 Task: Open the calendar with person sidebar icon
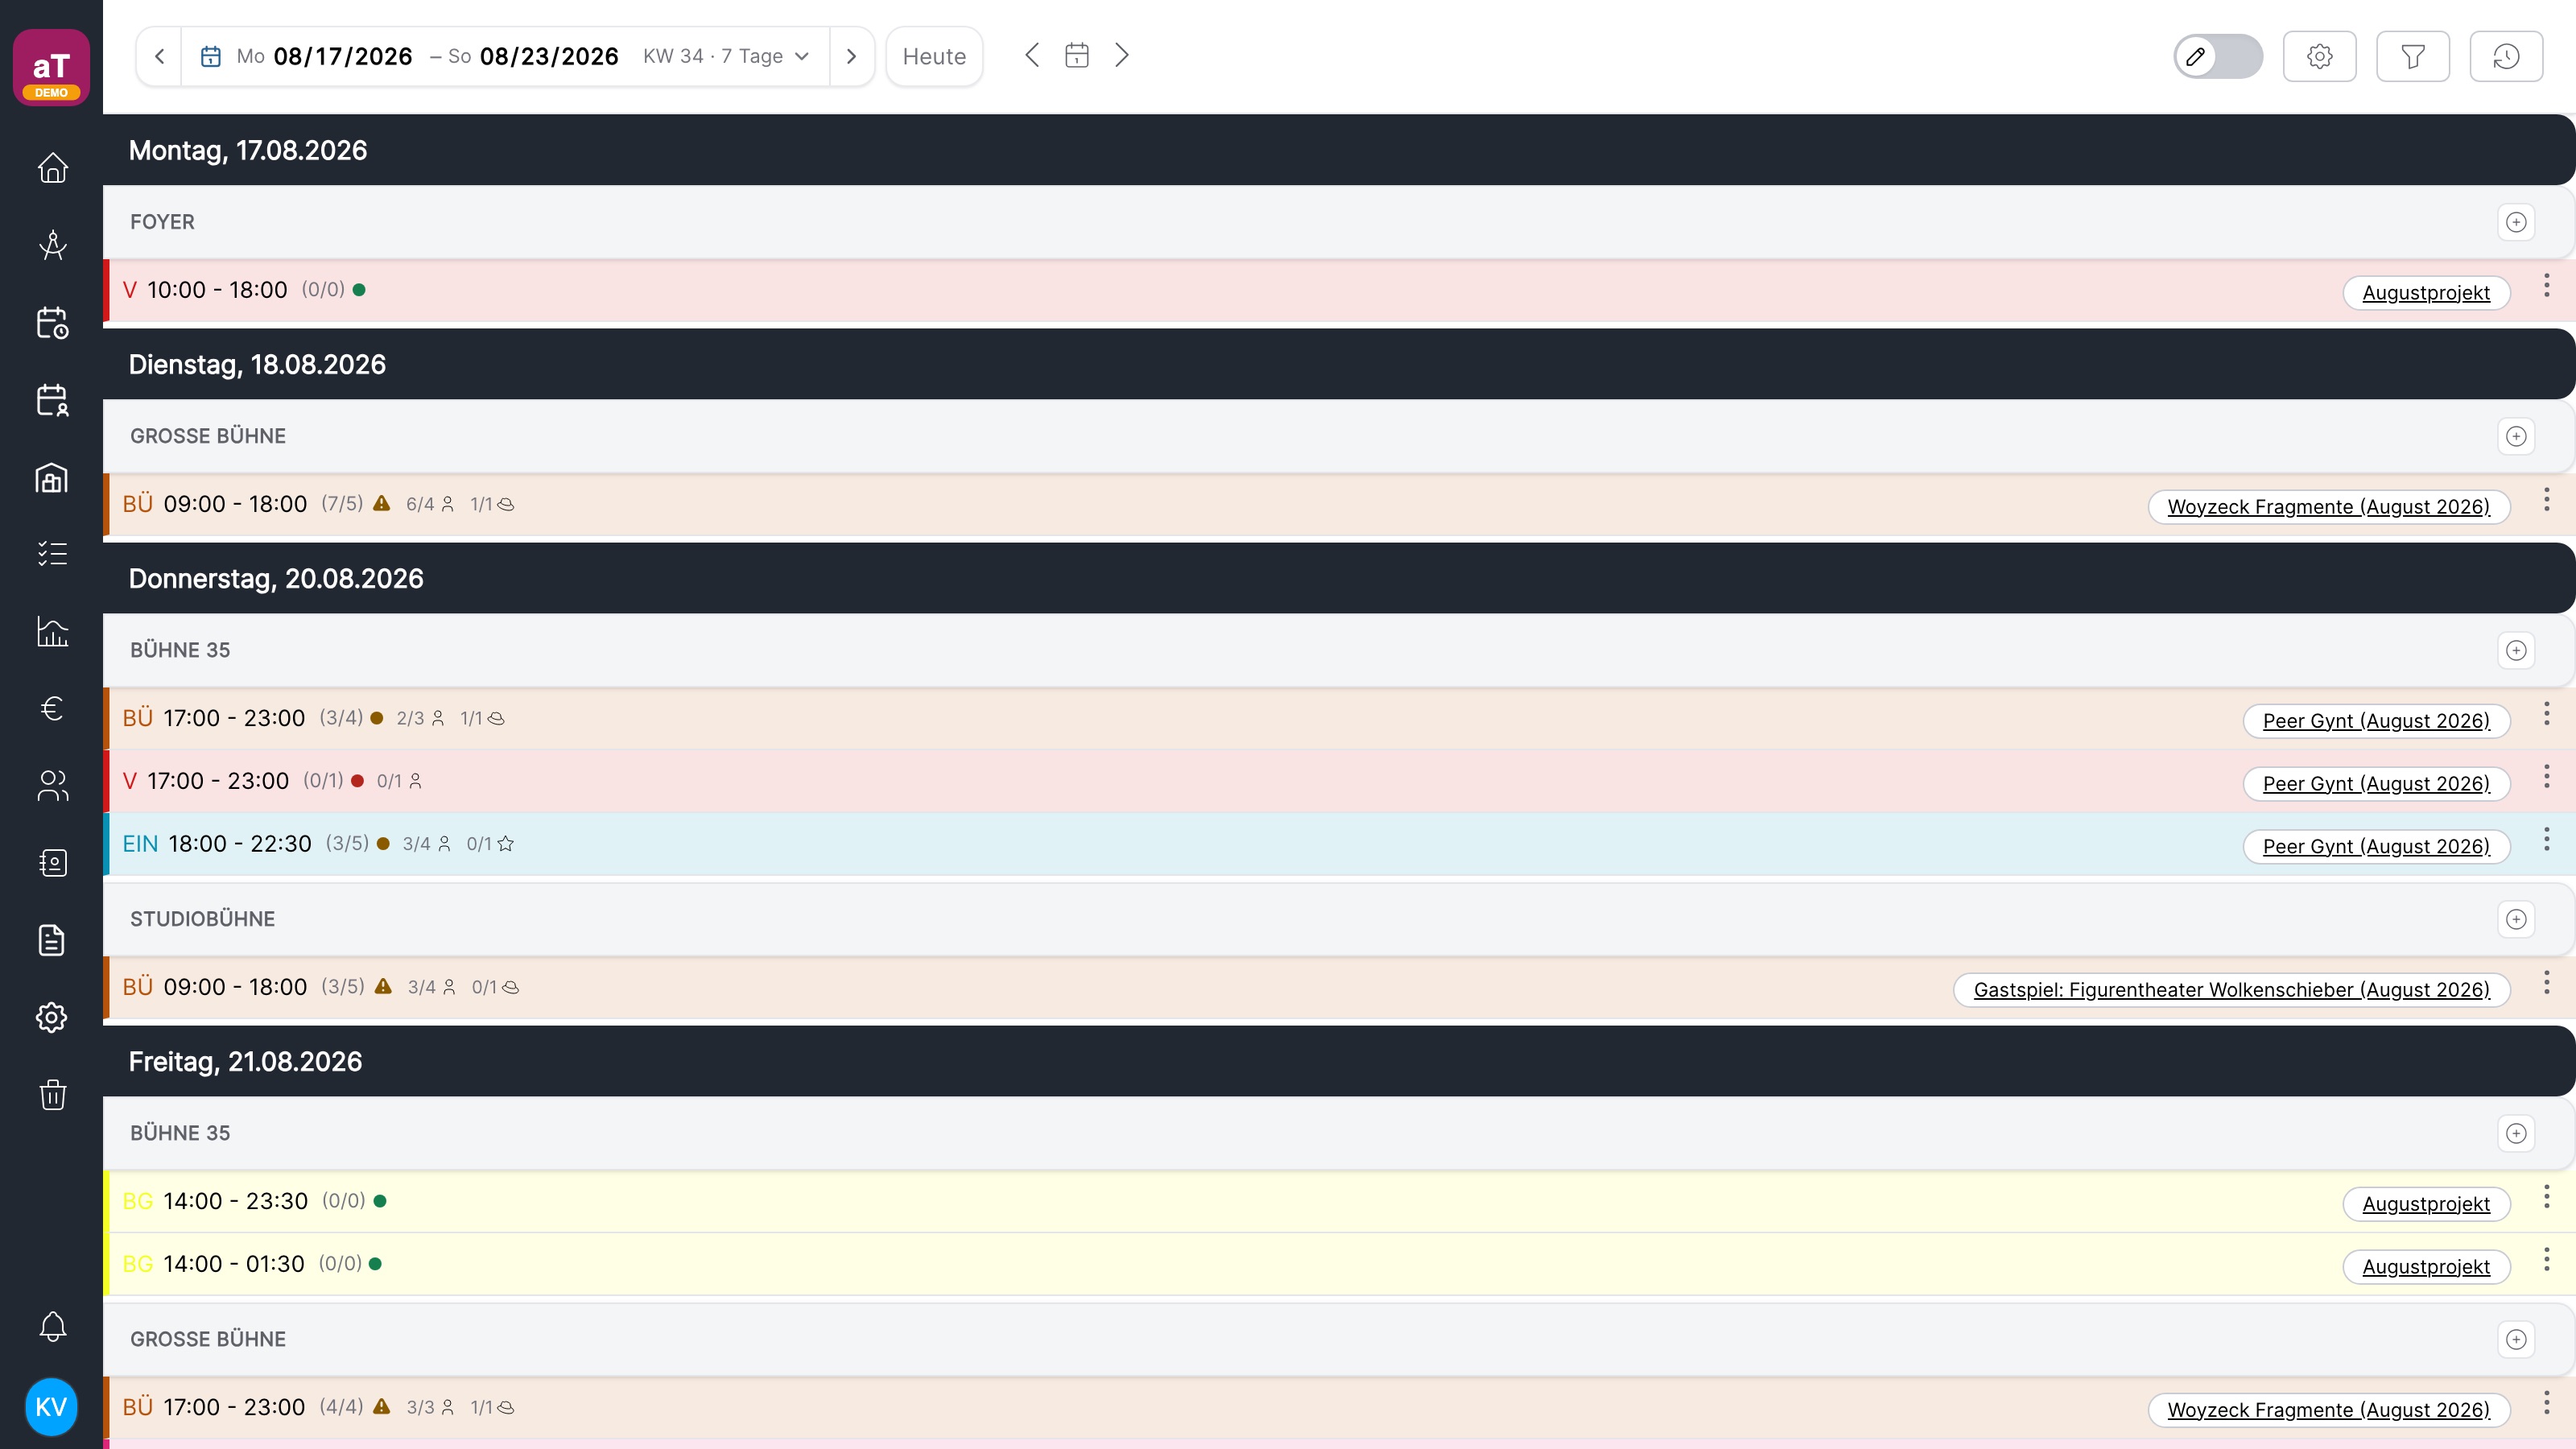point(52,400)
